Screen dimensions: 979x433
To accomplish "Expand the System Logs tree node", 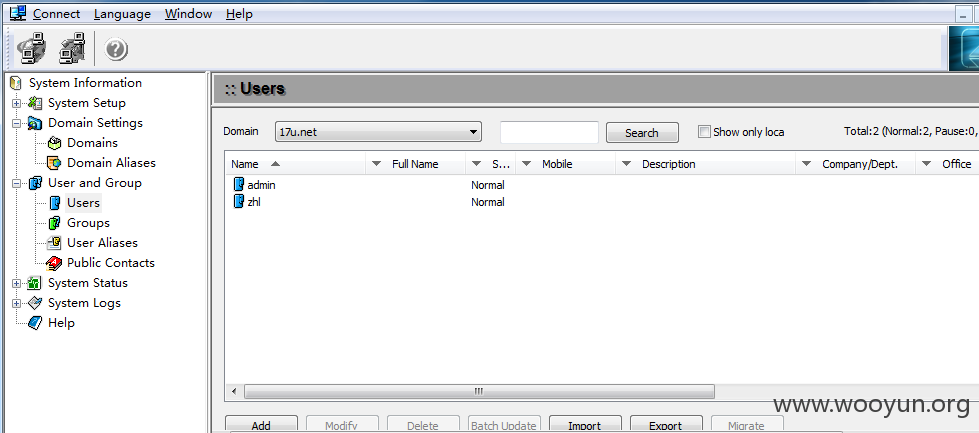I will [16, 303].
